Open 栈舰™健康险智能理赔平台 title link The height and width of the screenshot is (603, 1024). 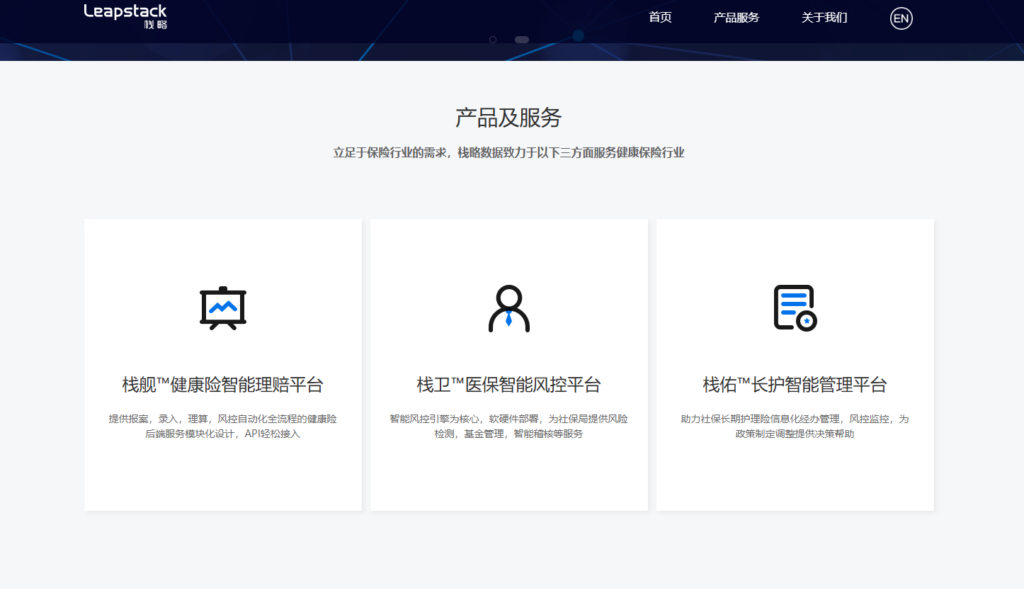[x=223, y=385]
